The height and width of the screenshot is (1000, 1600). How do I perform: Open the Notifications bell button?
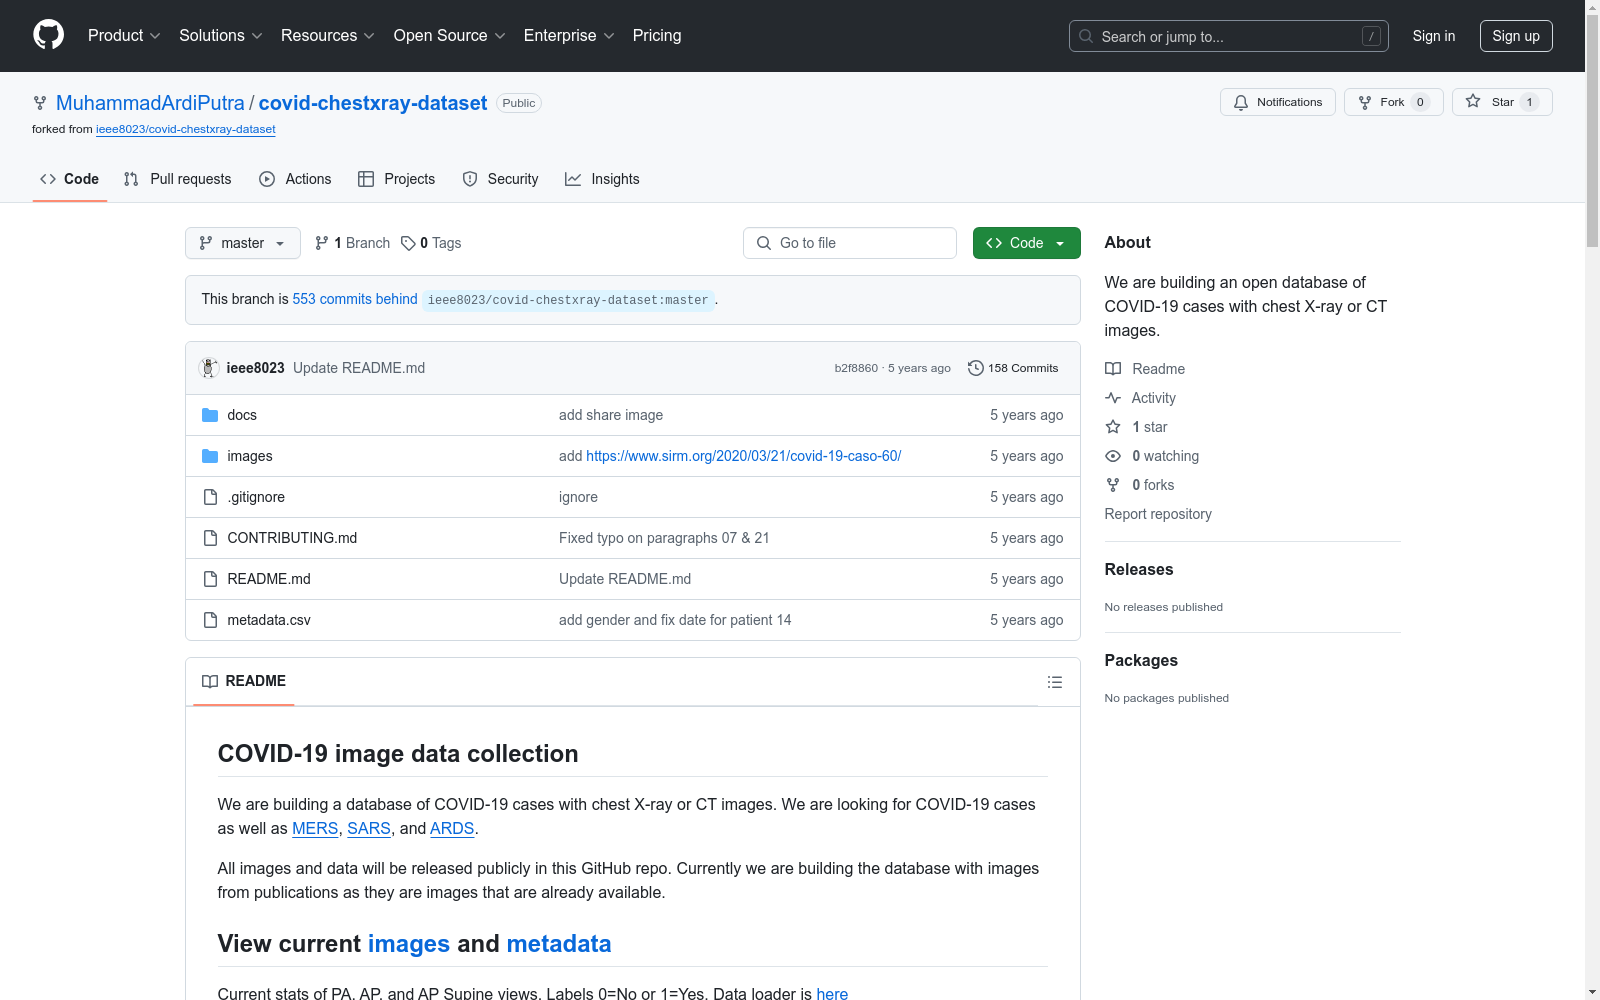[x=1277, y=102]
